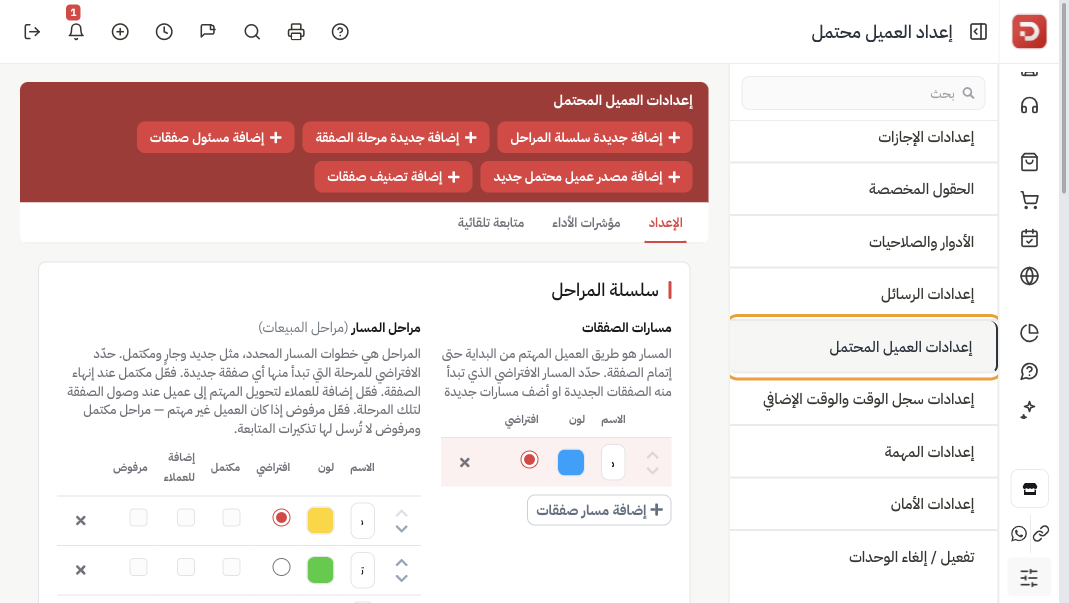Open إعدادات سجل الوقت والوقت الإضافي
This screenshot has height=603, width=1069.
tap(863, 399)
